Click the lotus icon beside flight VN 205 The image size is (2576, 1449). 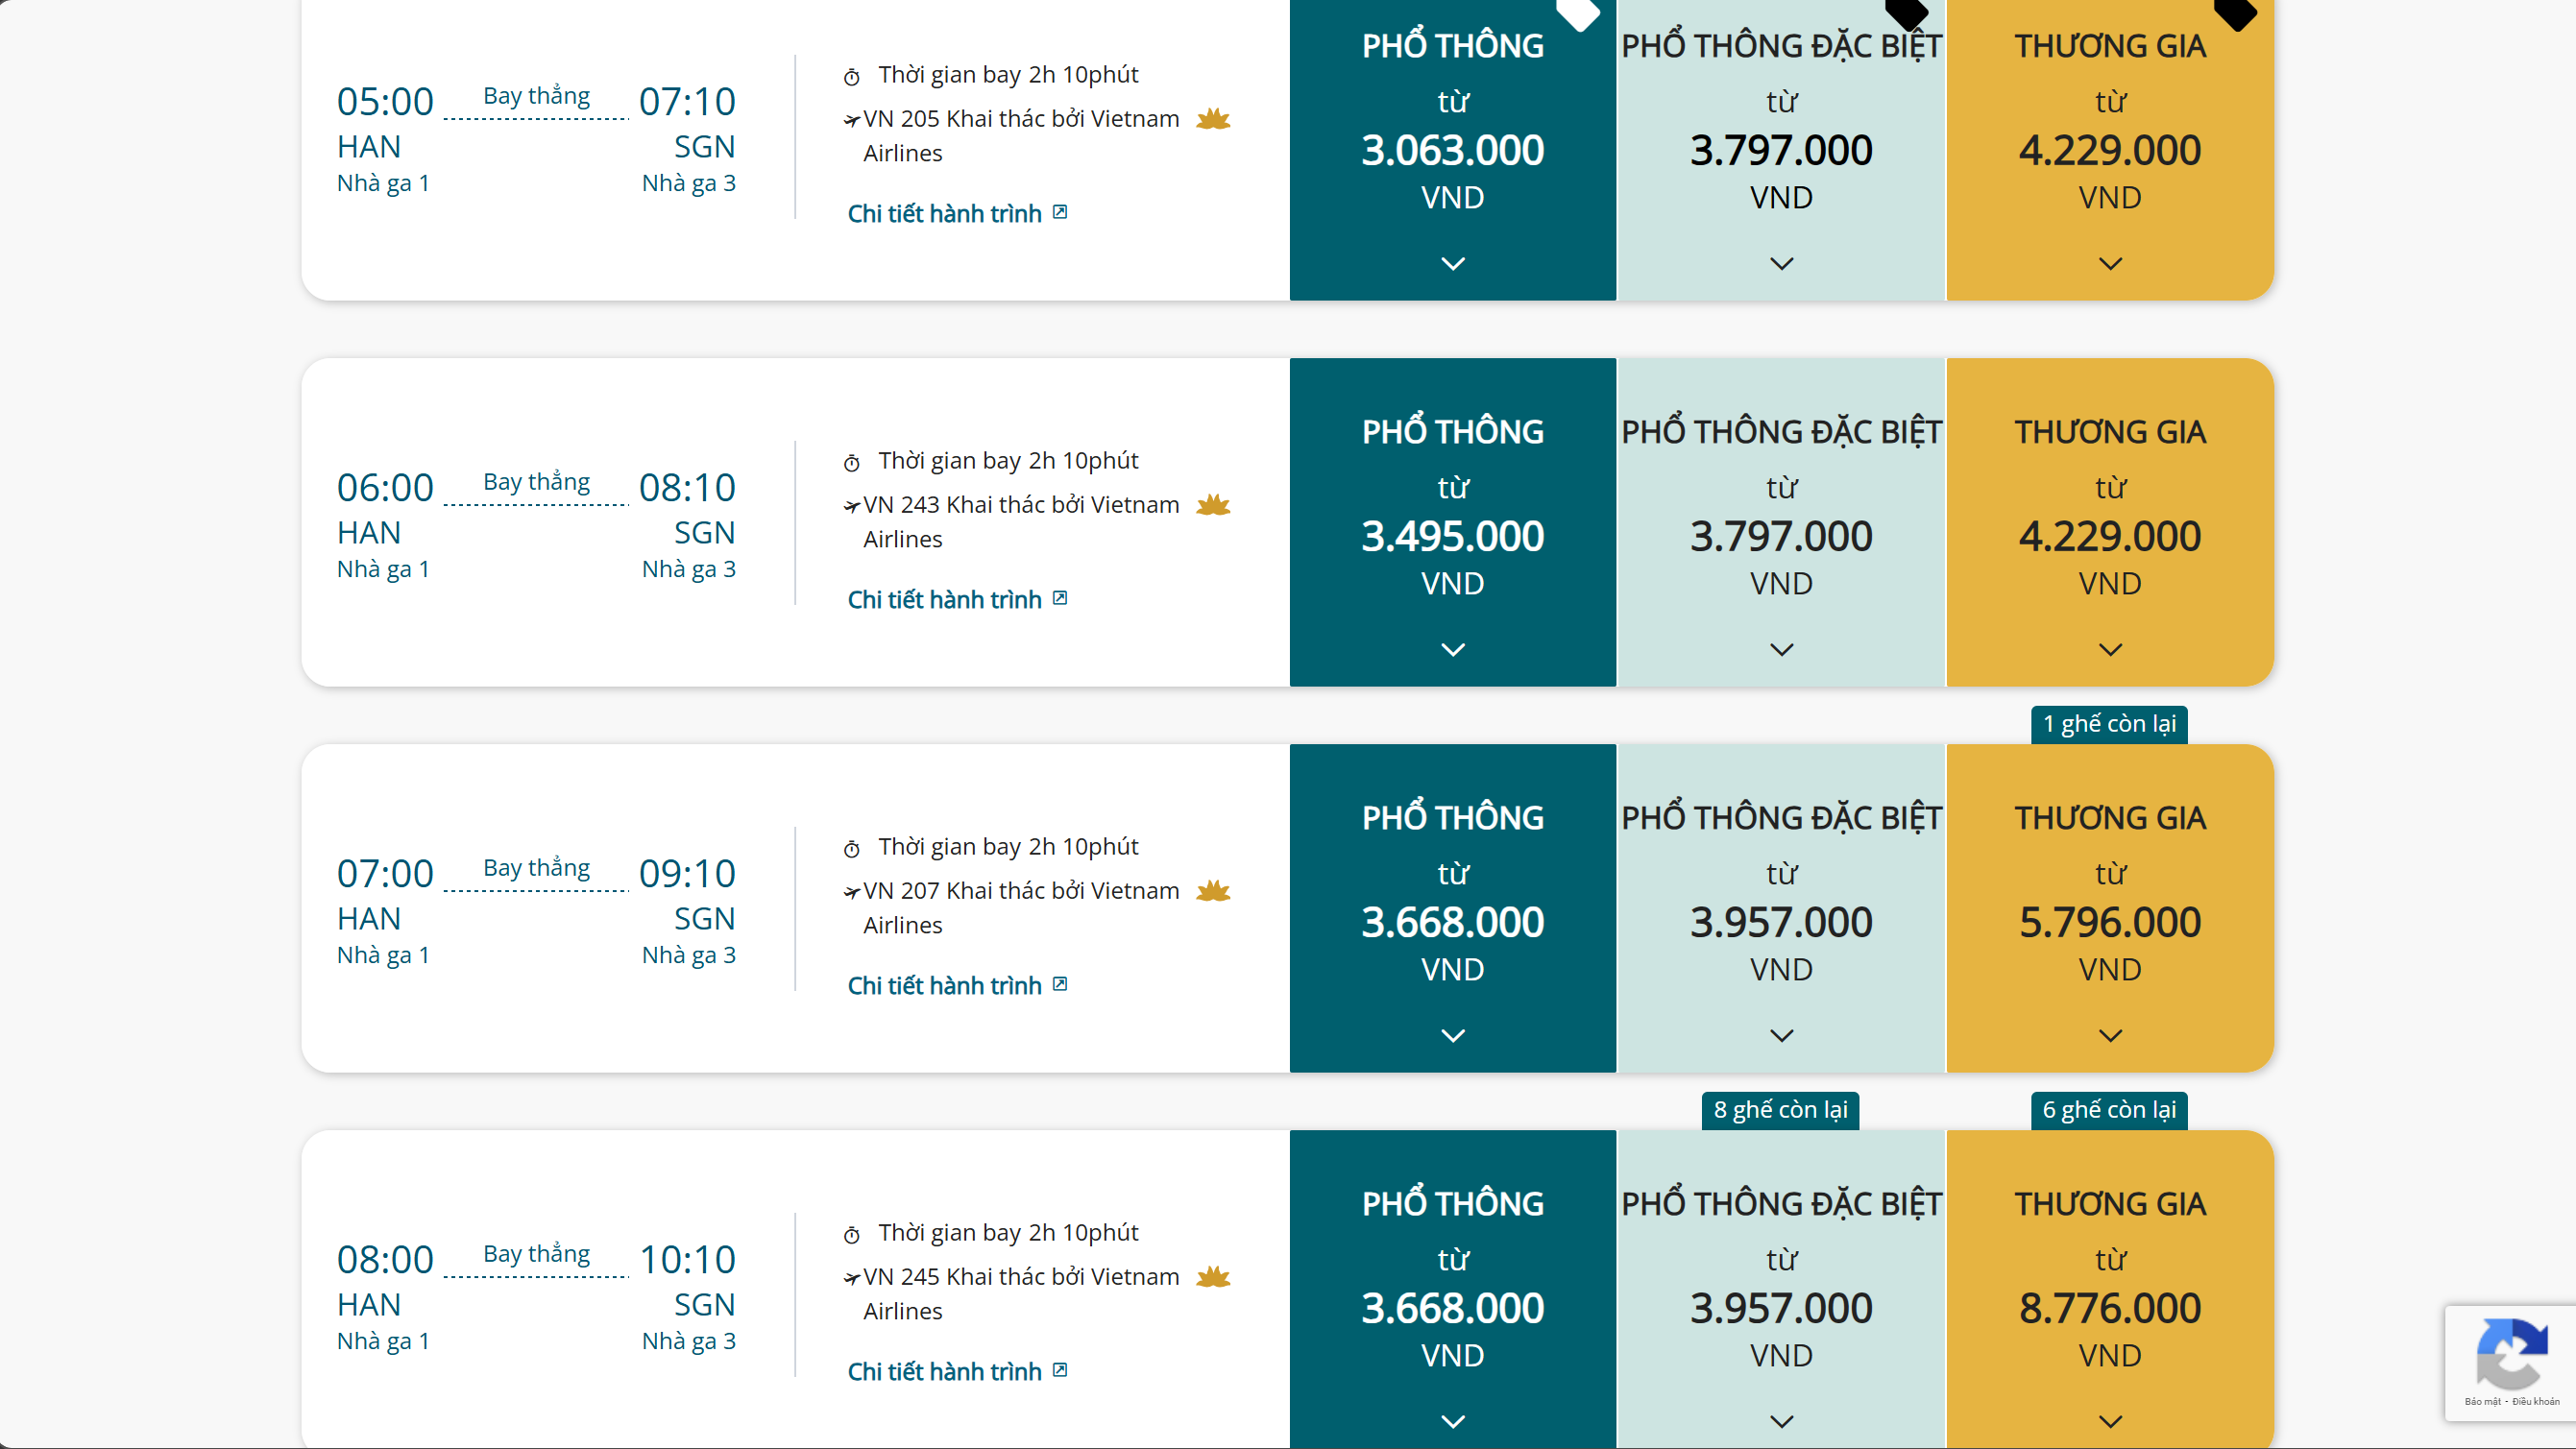1213,119
